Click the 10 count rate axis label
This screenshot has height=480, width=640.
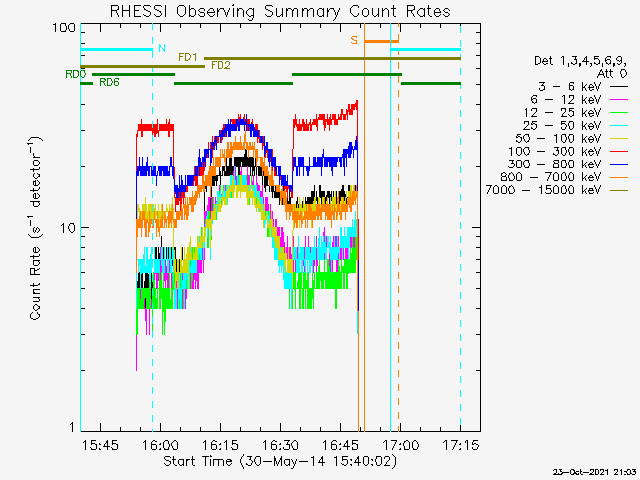68,228
